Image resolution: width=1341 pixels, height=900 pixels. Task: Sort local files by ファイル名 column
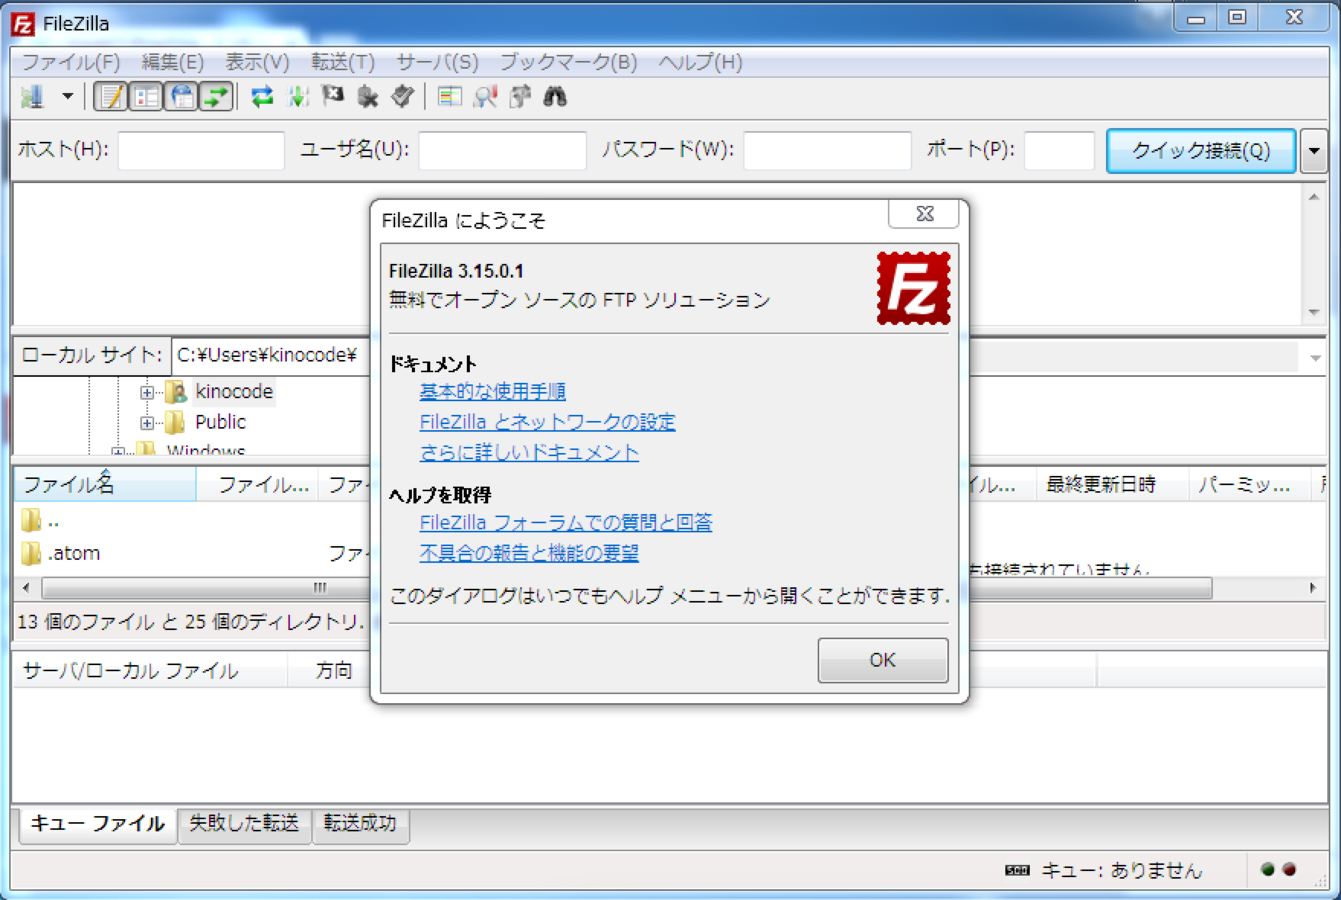tap(105, 485)
